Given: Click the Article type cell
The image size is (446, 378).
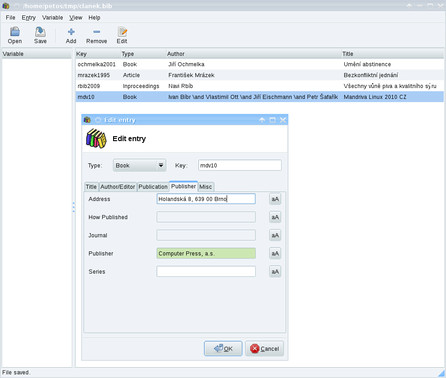Looking at the screenshot, I should coord(131,75).
